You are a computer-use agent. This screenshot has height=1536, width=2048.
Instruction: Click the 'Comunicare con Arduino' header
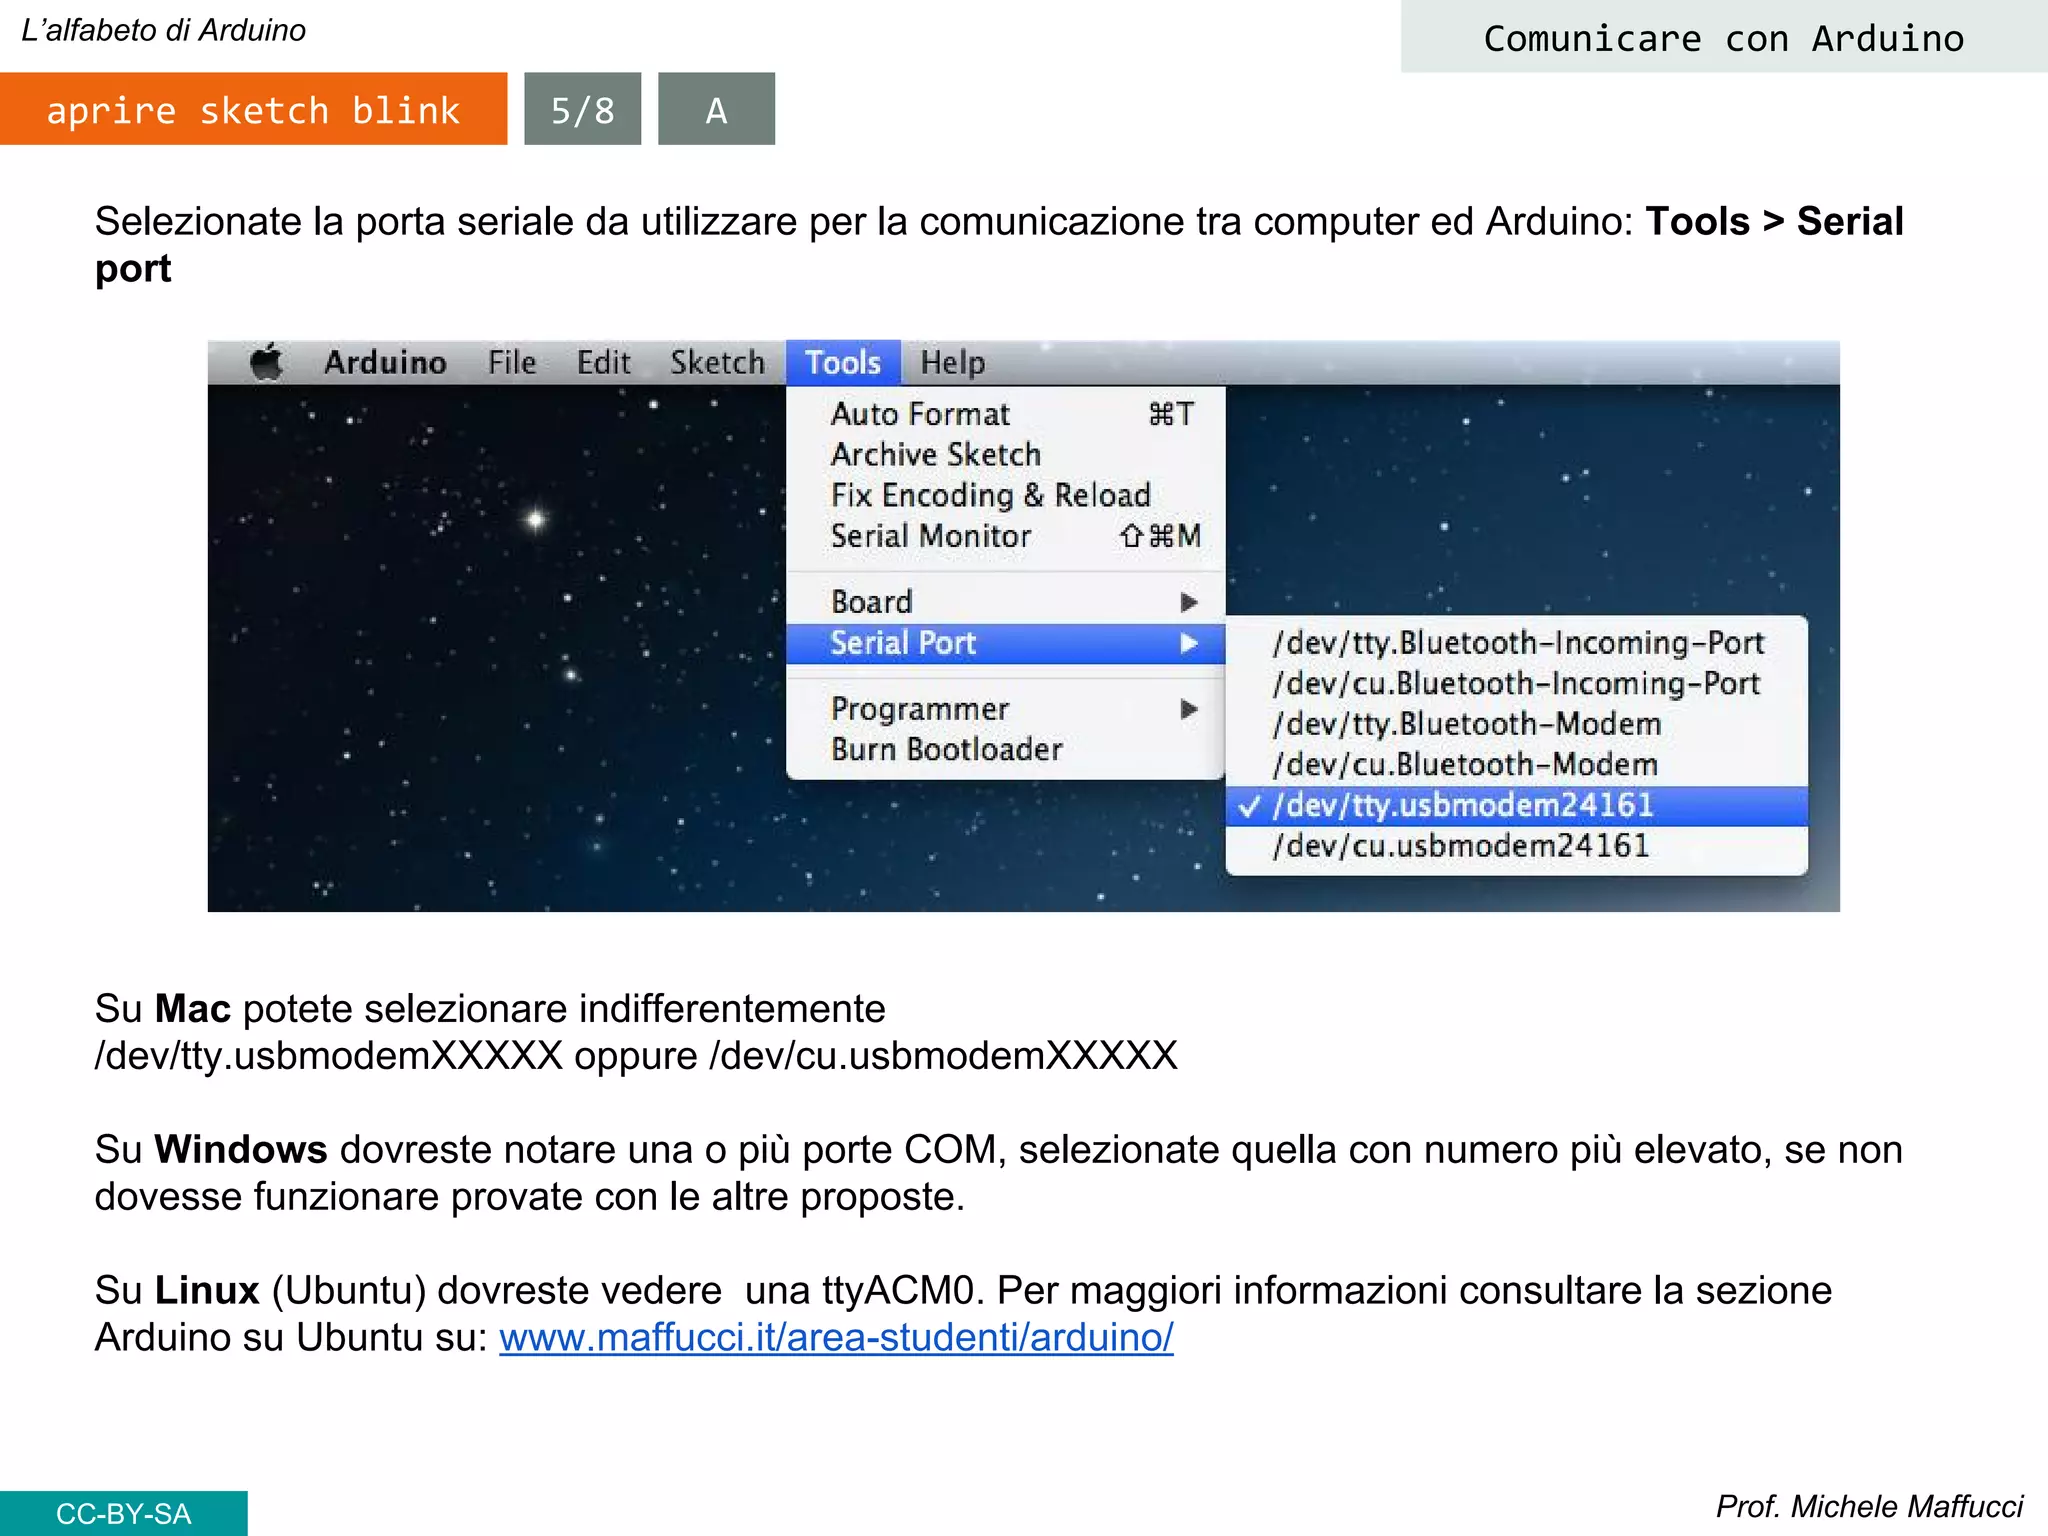coord(1724,38)
